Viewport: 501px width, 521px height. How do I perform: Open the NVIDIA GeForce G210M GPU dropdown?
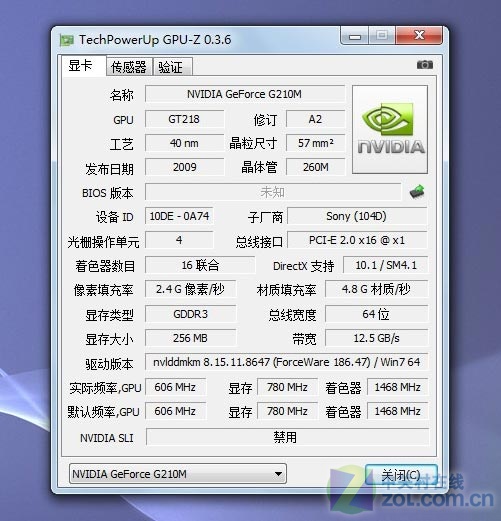pos(178,473)
